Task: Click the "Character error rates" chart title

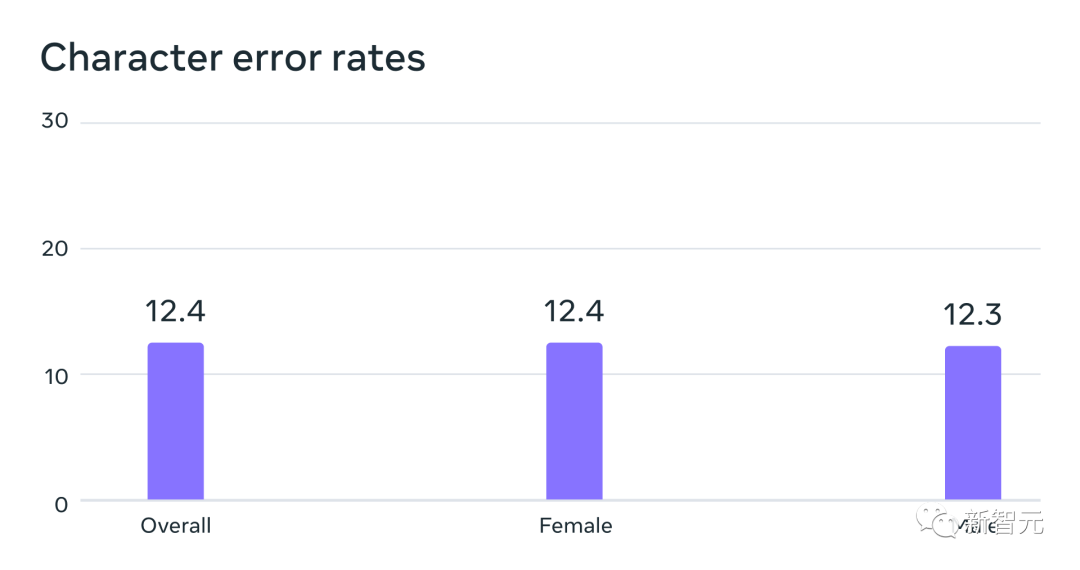Action: tap(233, 58)
